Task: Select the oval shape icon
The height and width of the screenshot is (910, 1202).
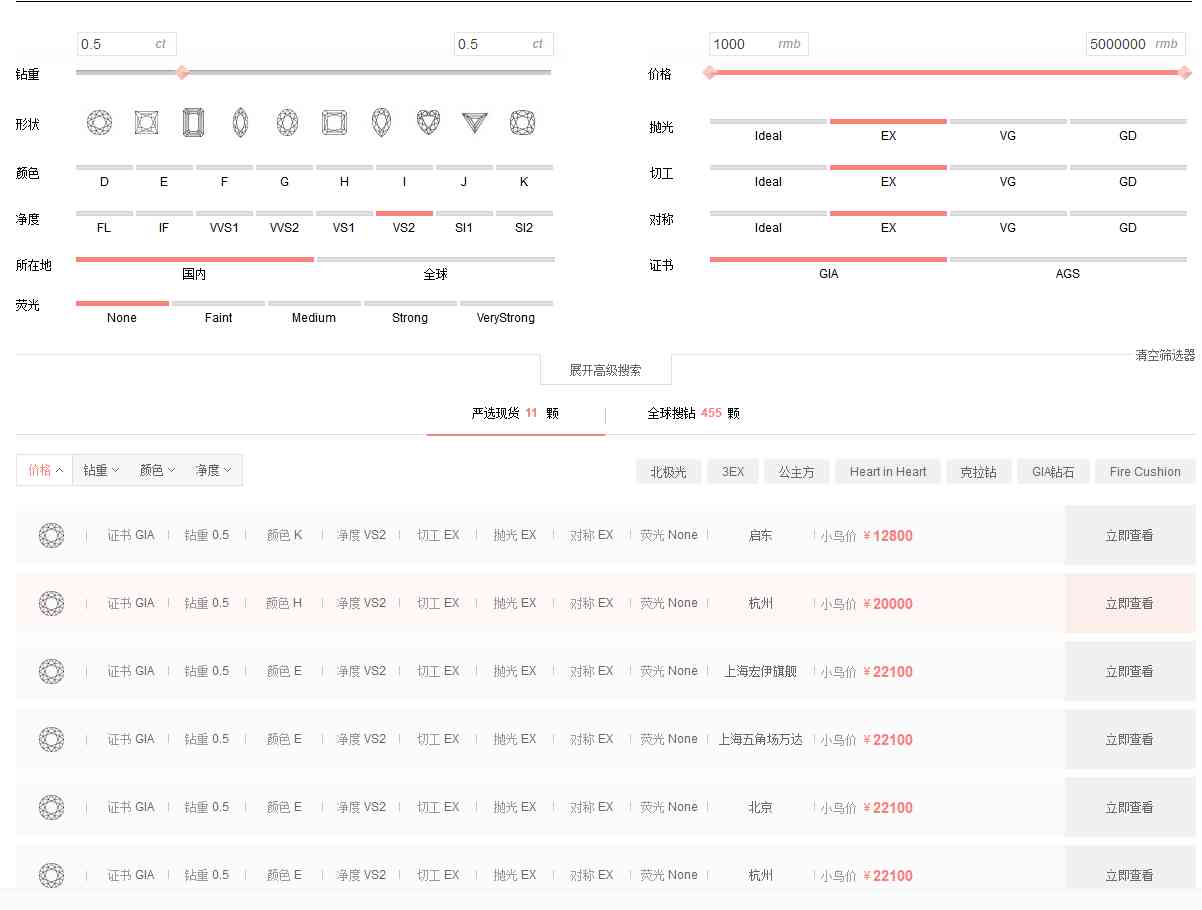Action: [x=286, y=122]
